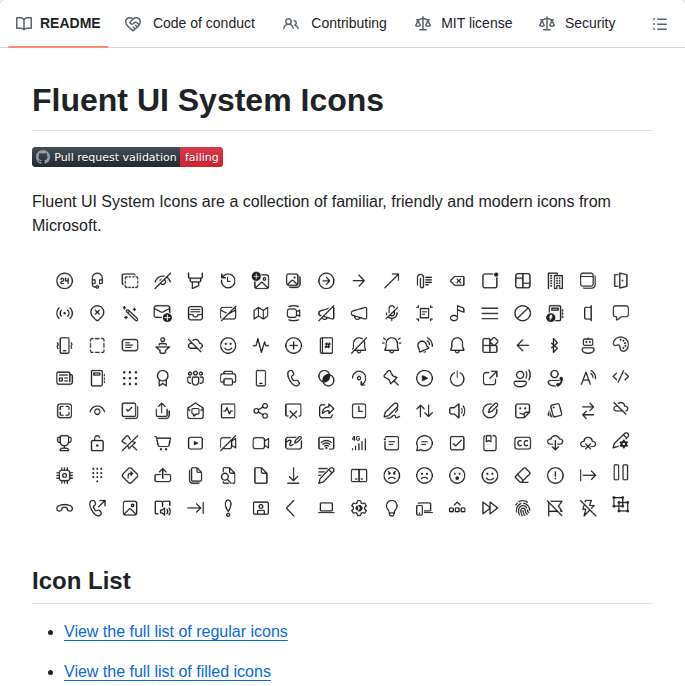Click the Pull request validation failing badge
This screenshot has width=685, height=686.
click(127, 157)
